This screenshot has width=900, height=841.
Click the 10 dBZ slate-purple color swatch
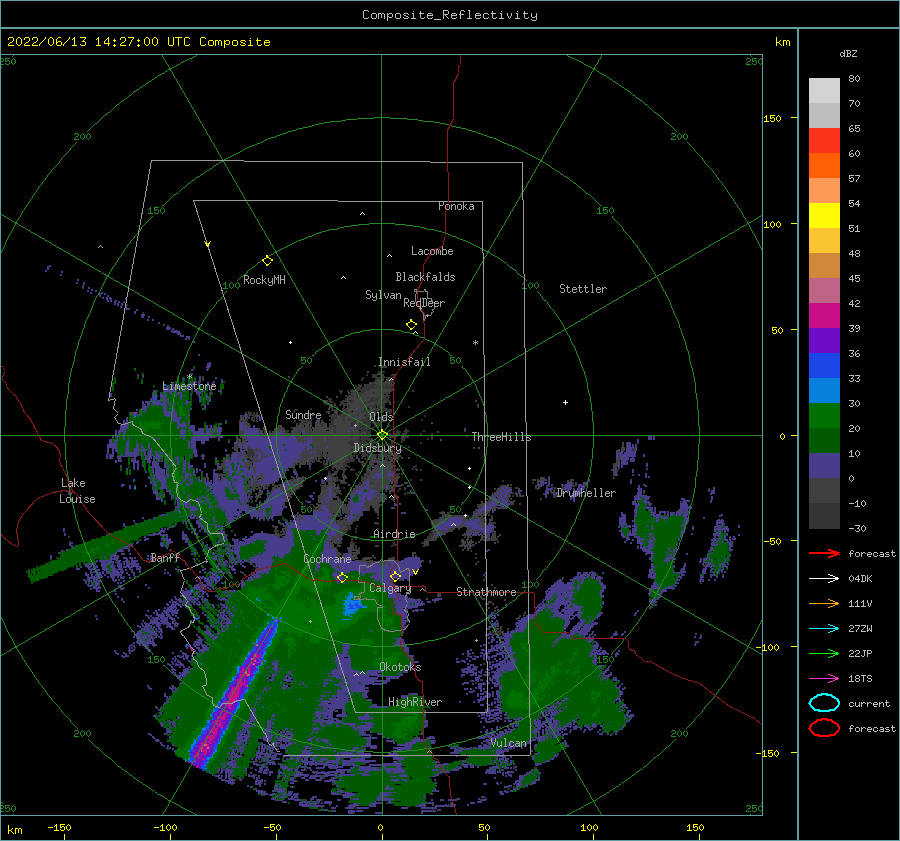point(824,466)
